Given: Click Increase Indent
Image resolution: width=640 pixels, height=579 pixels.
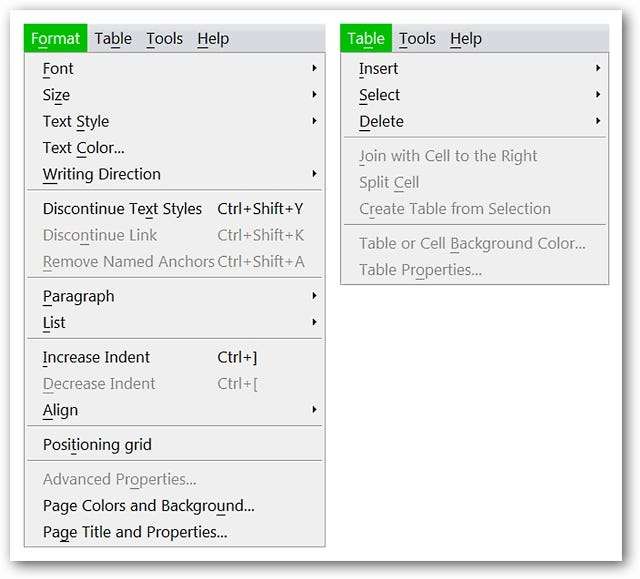Looking at the screenshot, I should click(96, 357).
